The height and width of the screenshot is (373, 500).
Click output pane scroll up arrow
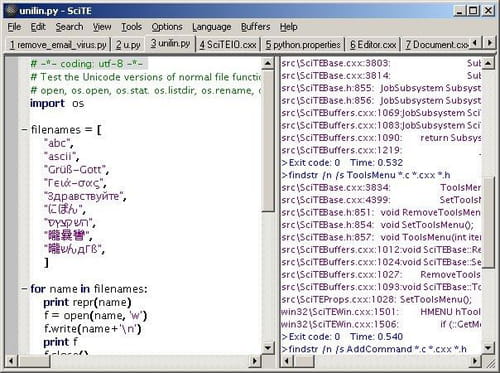pyautogui.click(x=488, y=63)
